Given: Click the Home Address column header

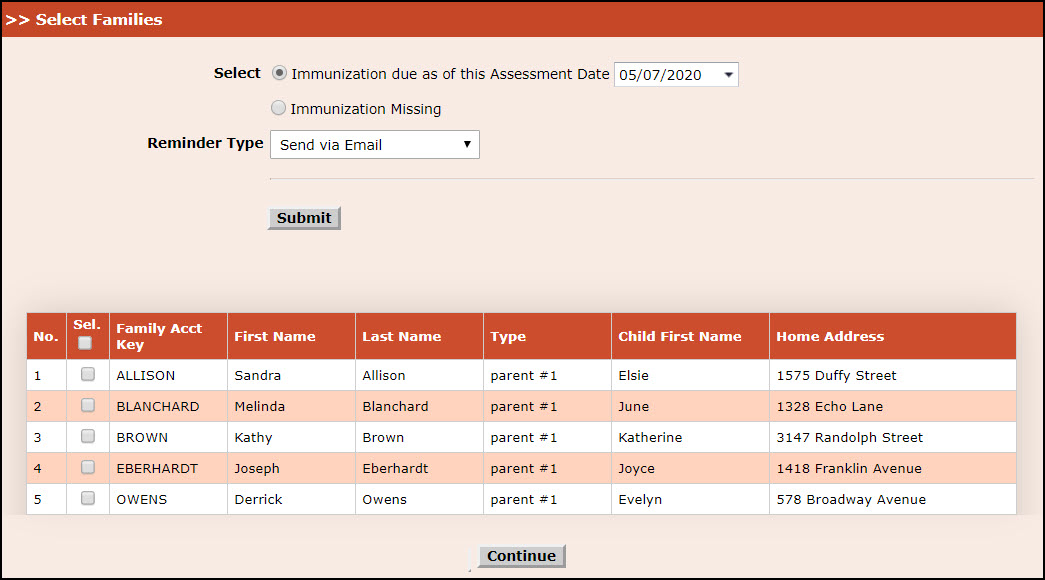Looking at the screenshot, I should point(830,337).
